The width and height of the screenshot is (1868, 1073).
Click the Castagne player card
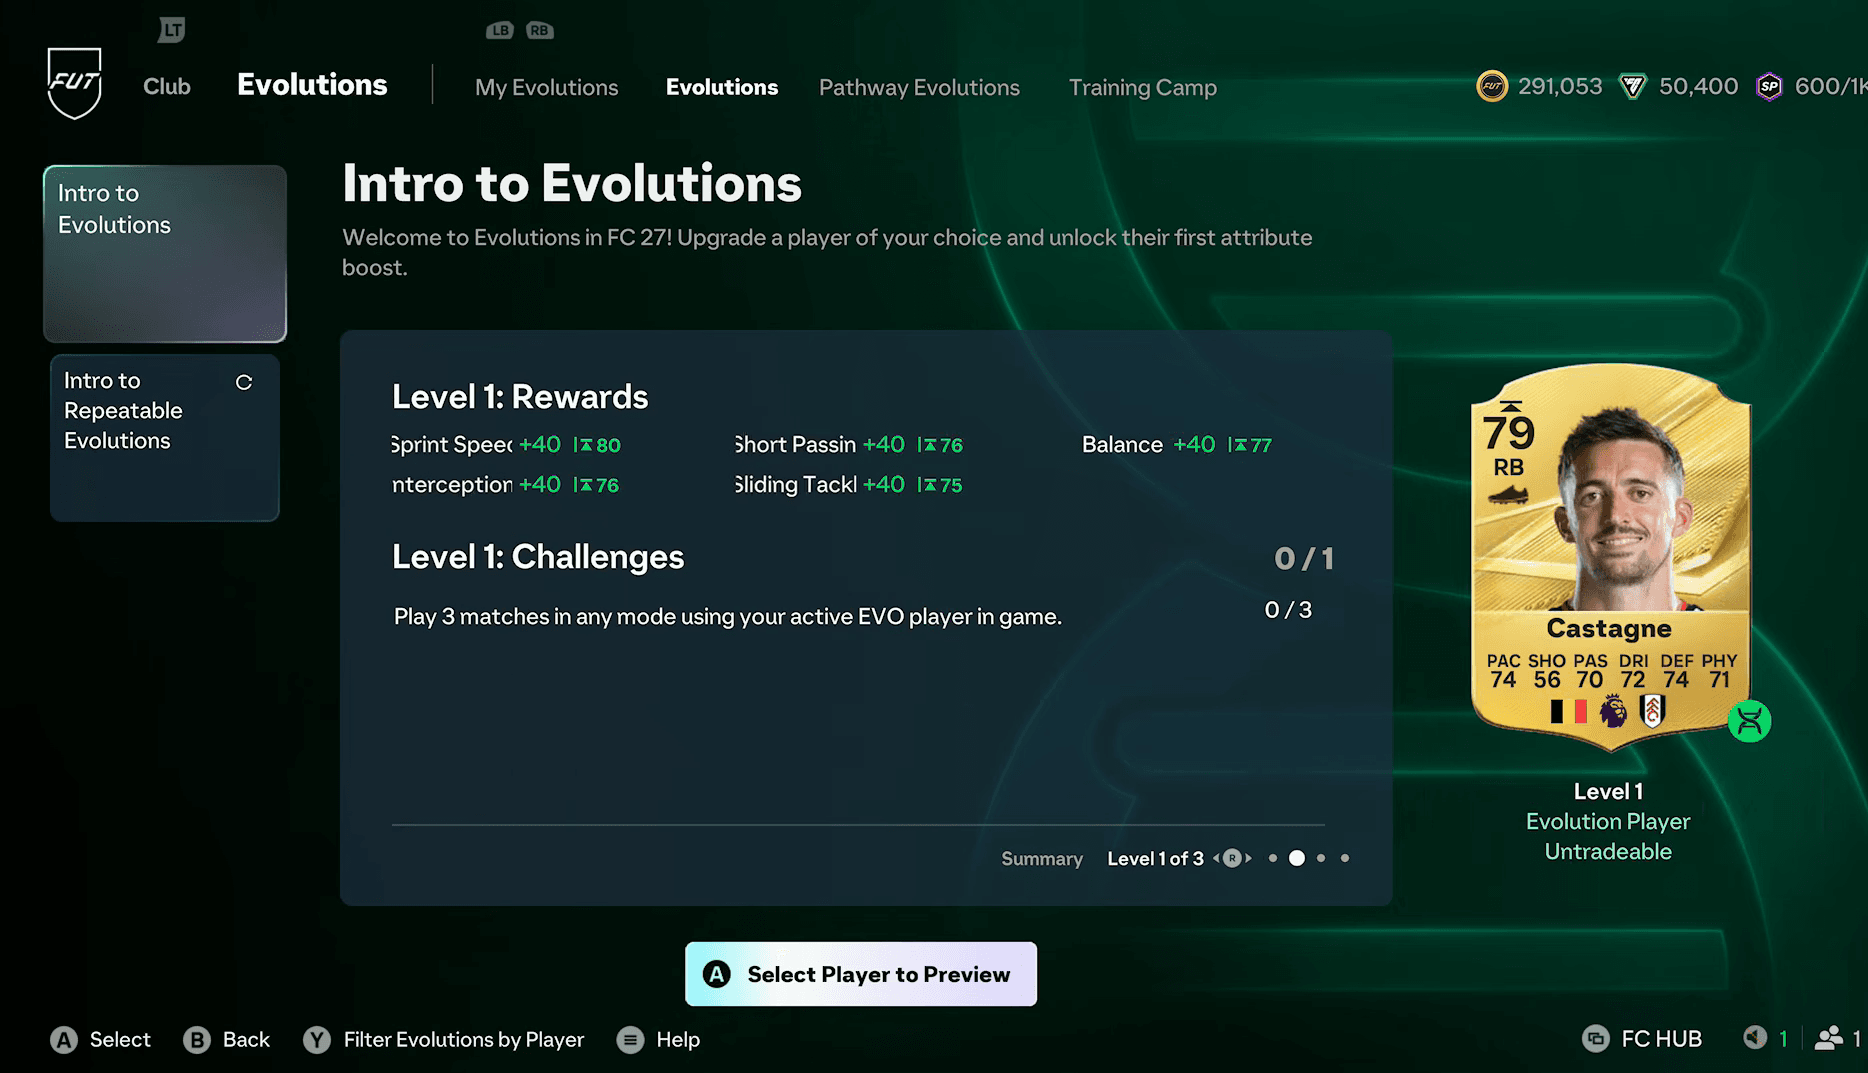pyautogui.click(x=1610, y=555)
